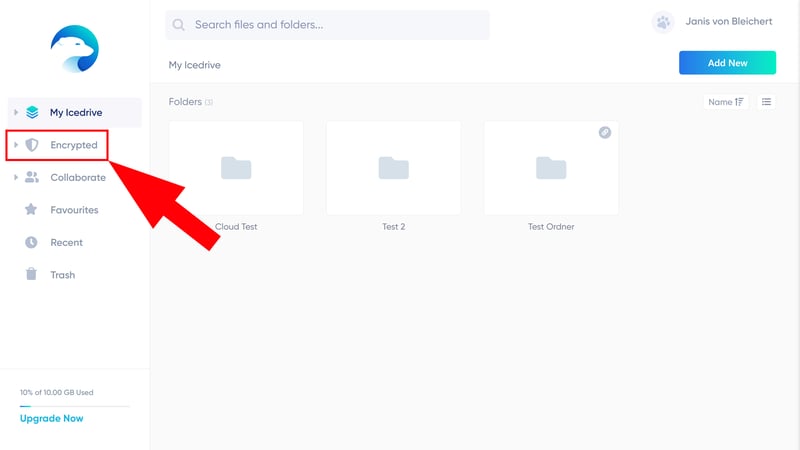Expand the Encrypted section arrow

(16, 145)
